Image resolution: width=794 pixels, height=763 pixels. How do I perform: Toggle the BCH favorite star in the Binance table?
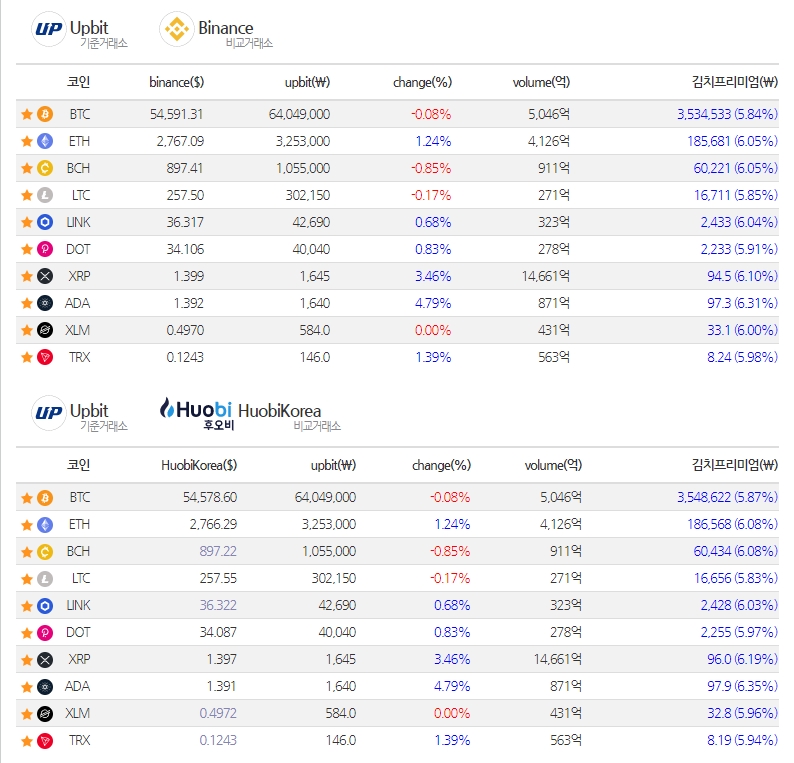[x=27, y=168]
